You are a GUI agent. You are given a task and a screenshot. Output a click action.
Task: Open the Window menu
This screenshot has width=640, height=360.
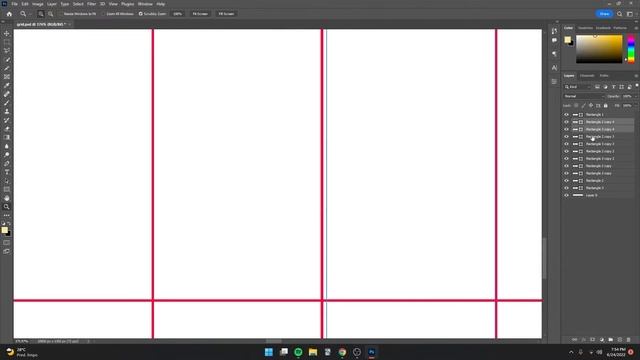(x=145, y=4)
